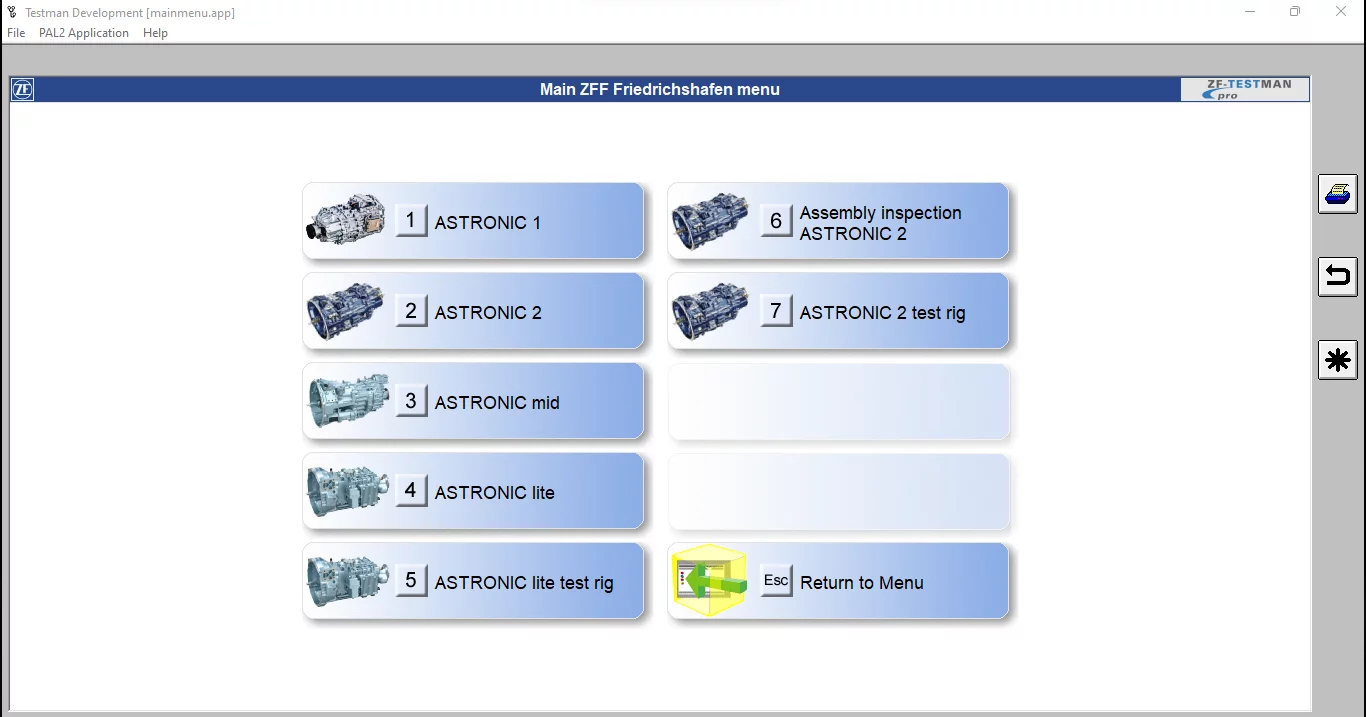Image resolution: width=1366 pixels, height=717 pixels.
Task: Click the ZF-TESTMAN pro logo
Action: [x=1244, y=90]
